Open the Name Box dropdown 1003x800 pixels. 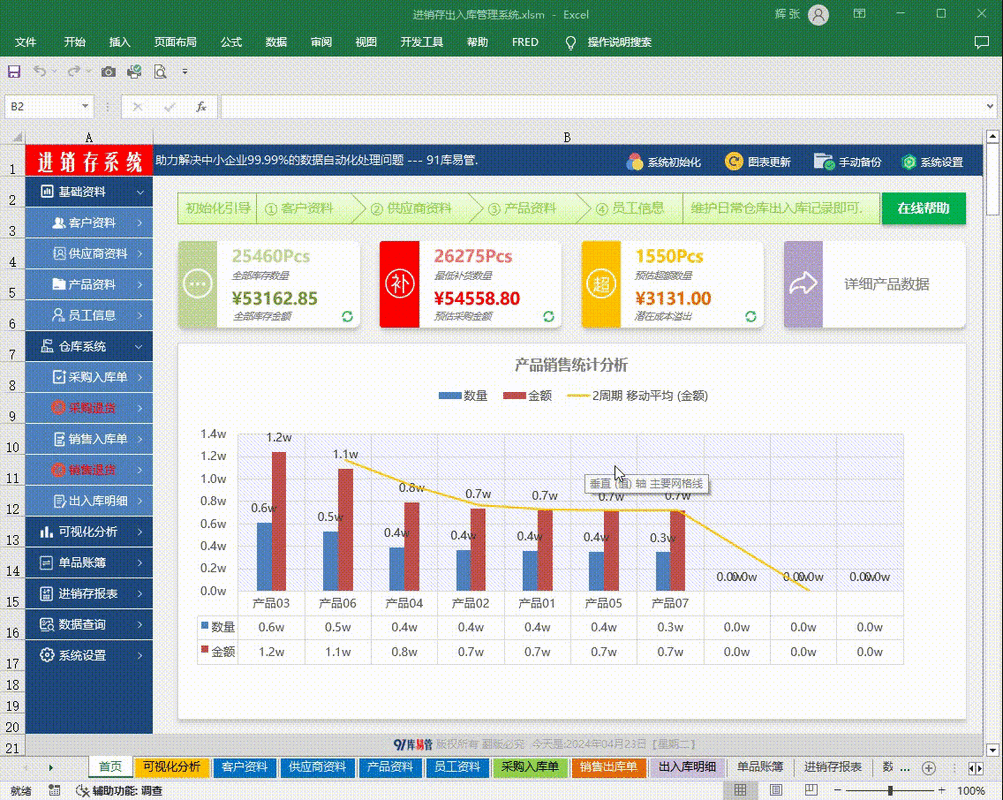85,106
